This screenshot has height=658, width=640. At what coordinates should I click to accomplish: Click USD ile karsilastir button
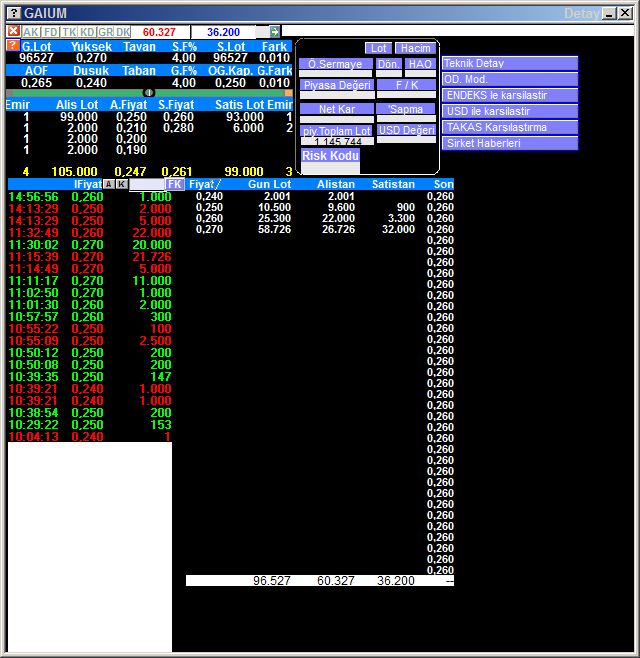pyautogui.click(x=510, y=111)
